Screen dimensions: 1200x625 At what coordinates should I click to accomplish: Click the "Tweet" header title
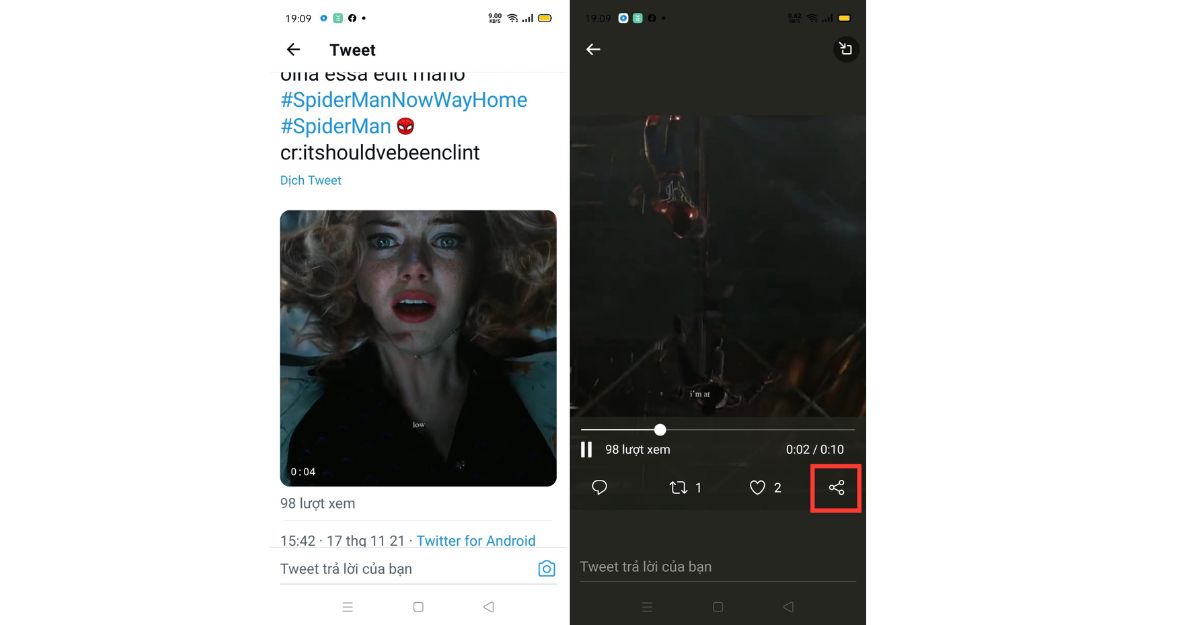point(352,50)
